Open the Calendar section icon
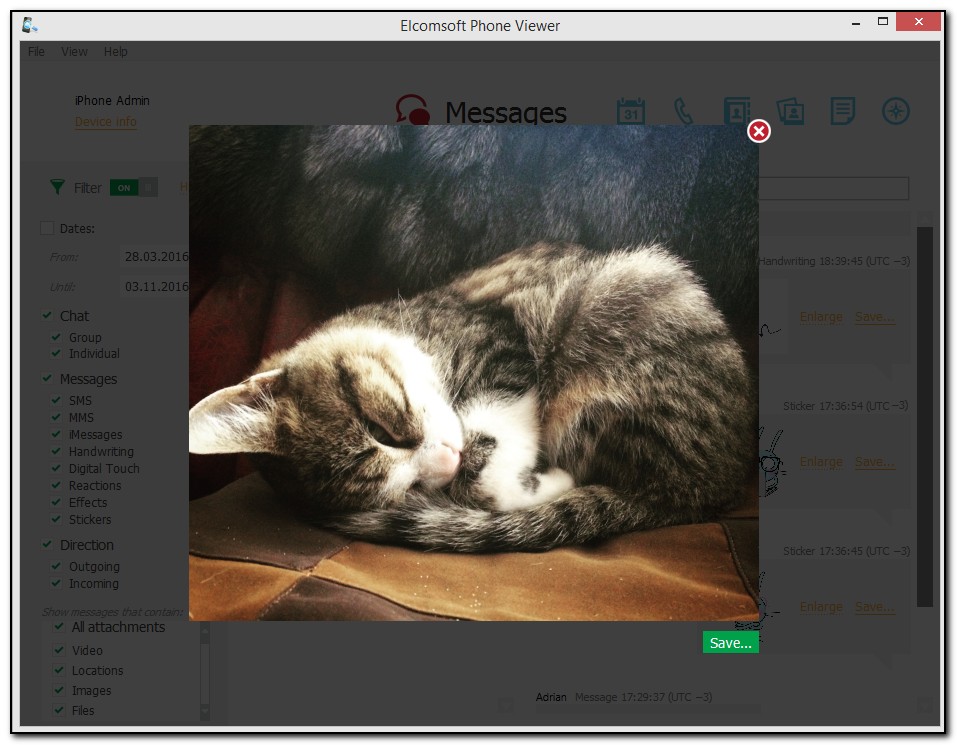The height and width of the screenshot is (745, 957). pyautogui.click(x=630, y=111)
